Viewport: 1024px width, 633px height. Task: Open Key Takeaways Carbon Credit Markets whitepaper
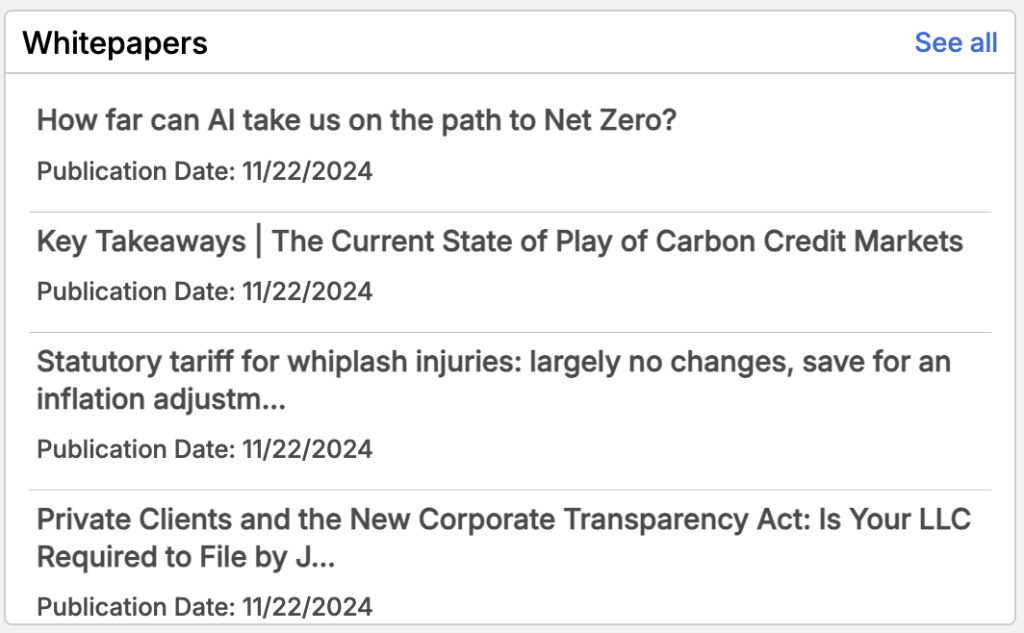tap(499, 241)
